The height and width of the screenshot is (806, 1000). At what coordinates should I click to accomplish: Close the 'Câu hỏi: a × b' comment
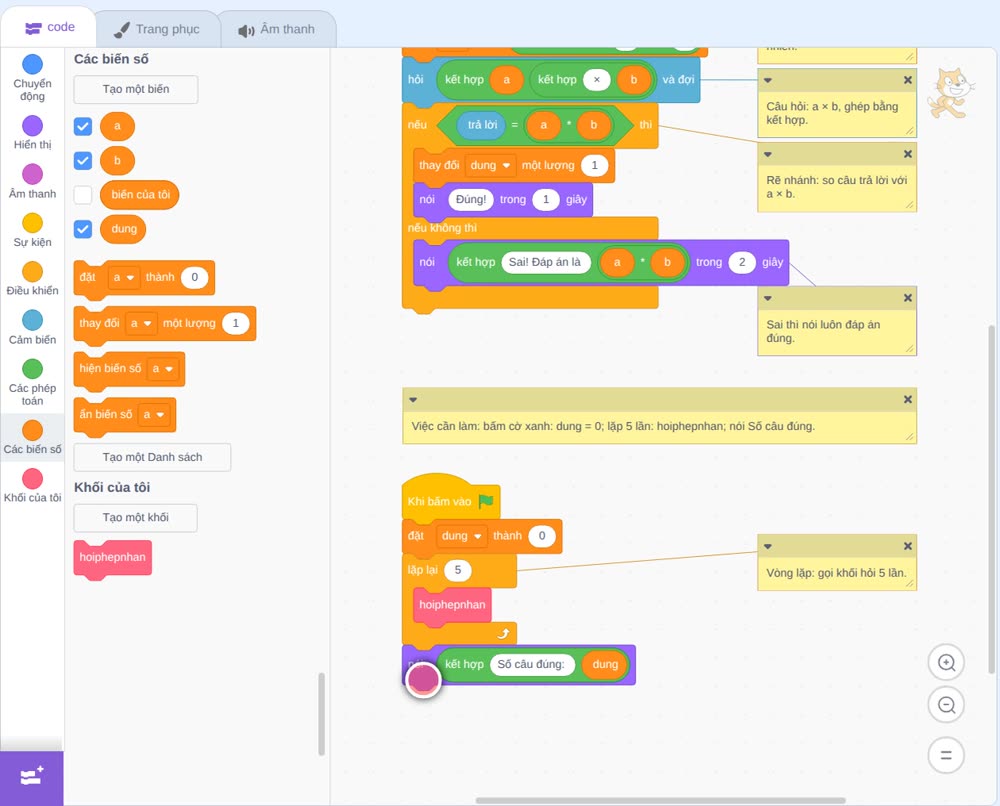point(908,80)
